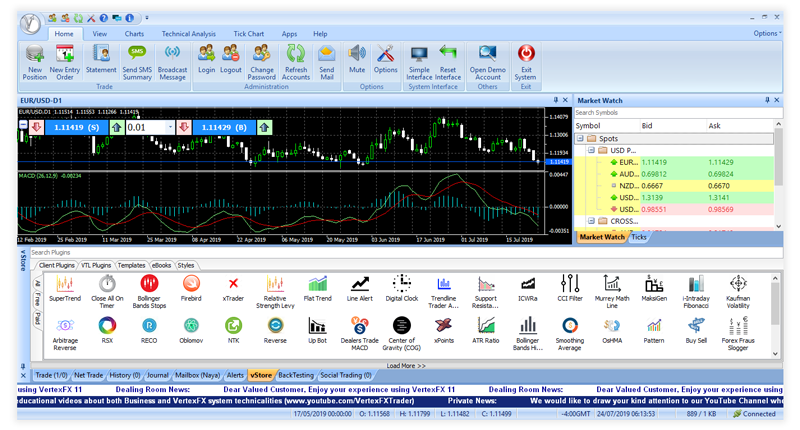Select the Kaufman Volatility plugin

[738, 291]
